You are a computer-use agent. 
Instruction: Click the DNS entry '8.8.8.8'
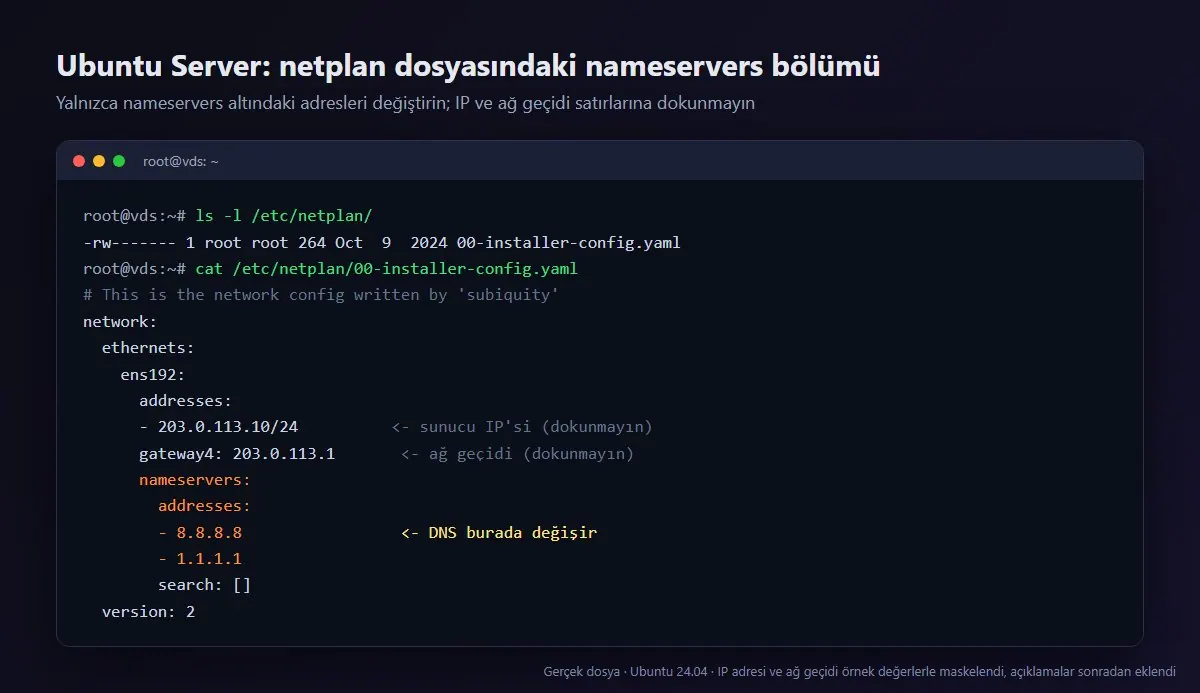point(209,533)
